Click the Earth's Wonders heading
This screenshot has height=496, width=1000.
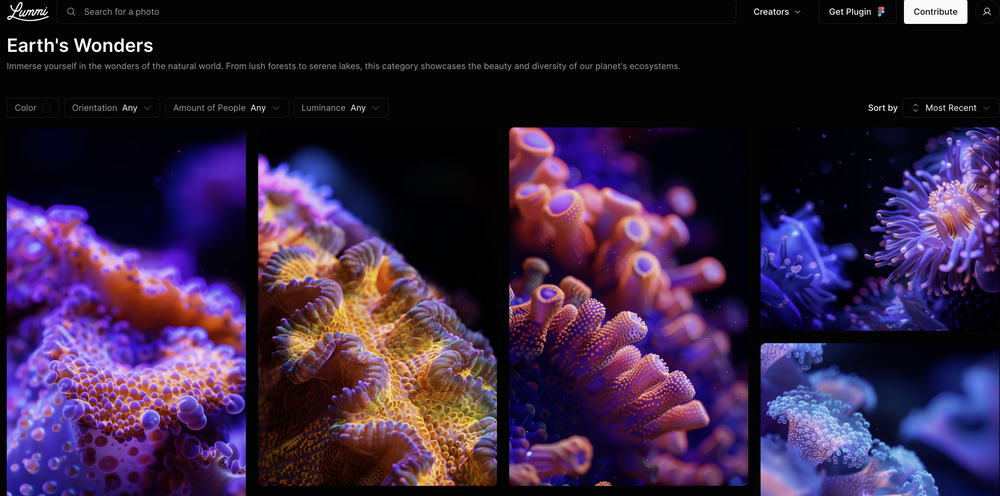[80, 45]
